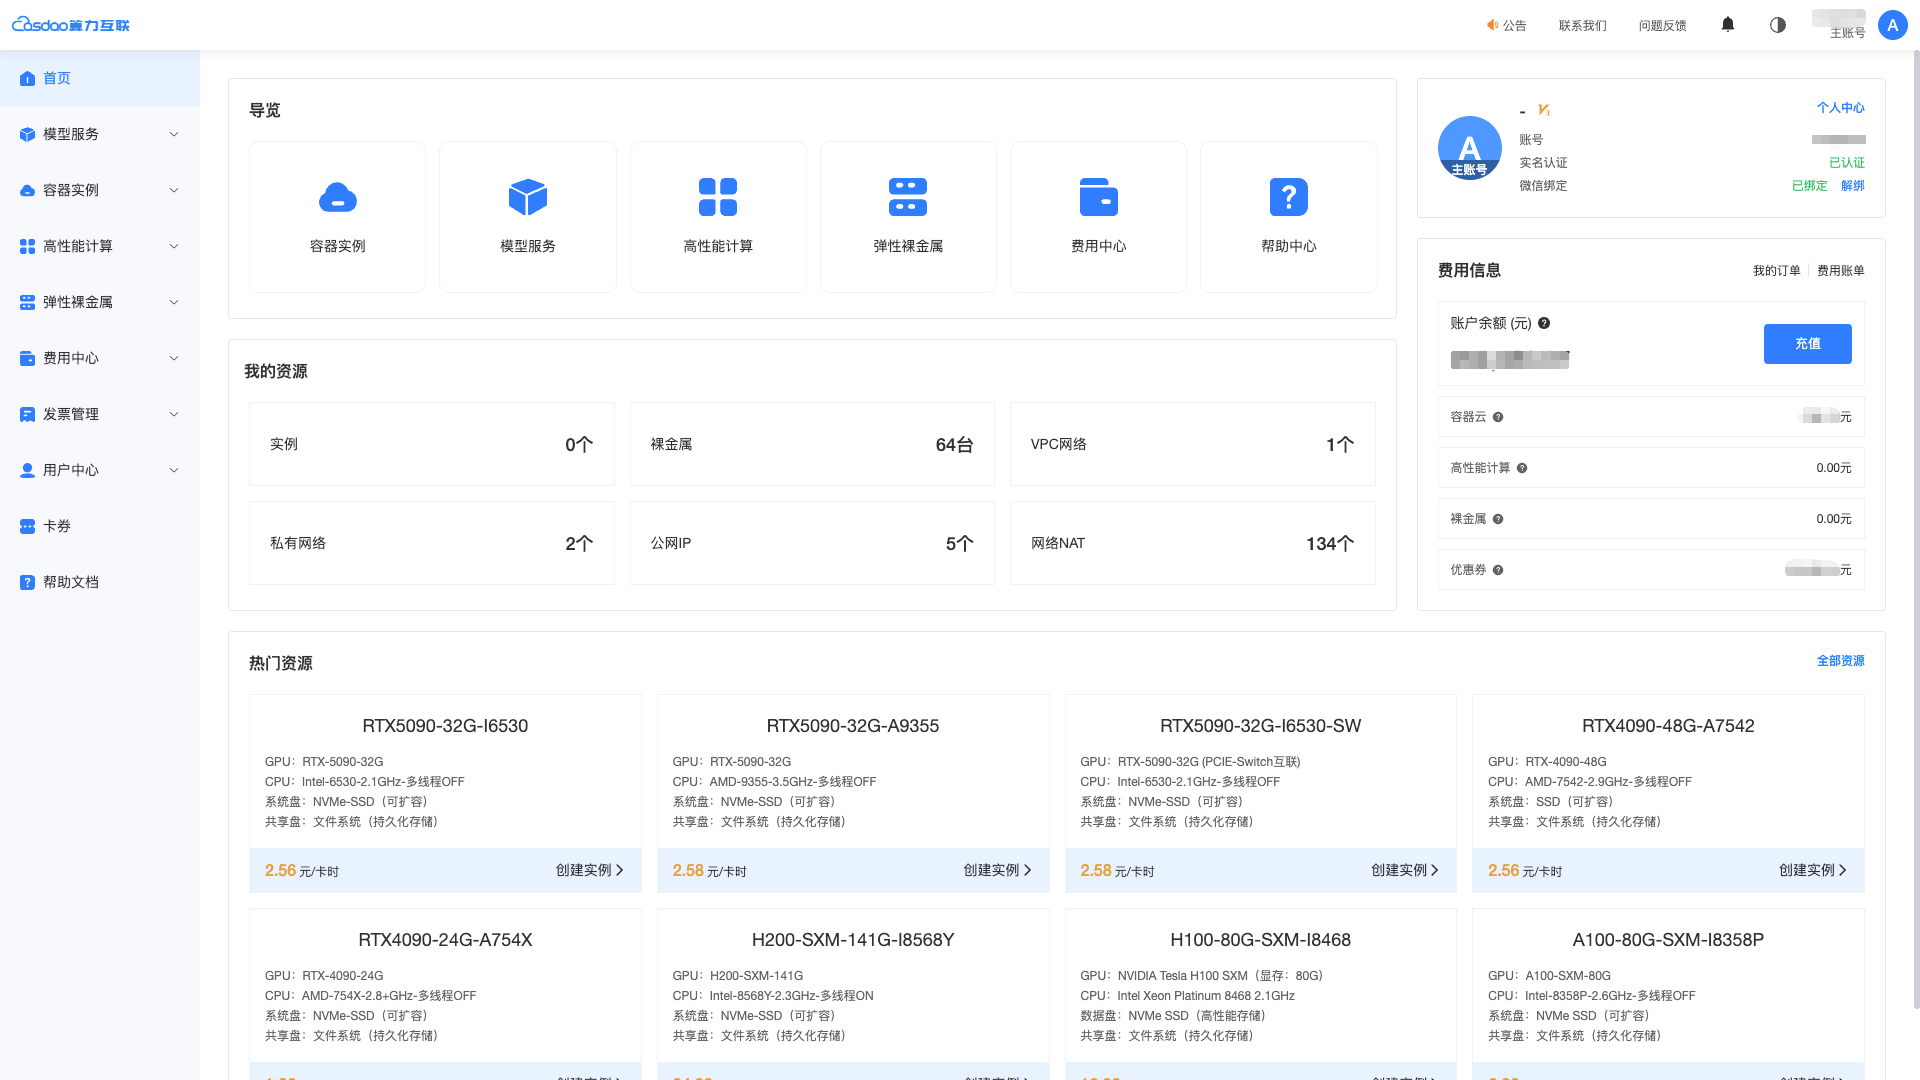Click the help icon beside 容器云
The width and height of the screenshot is (1920, 1080).
(x=1498, y=417)
